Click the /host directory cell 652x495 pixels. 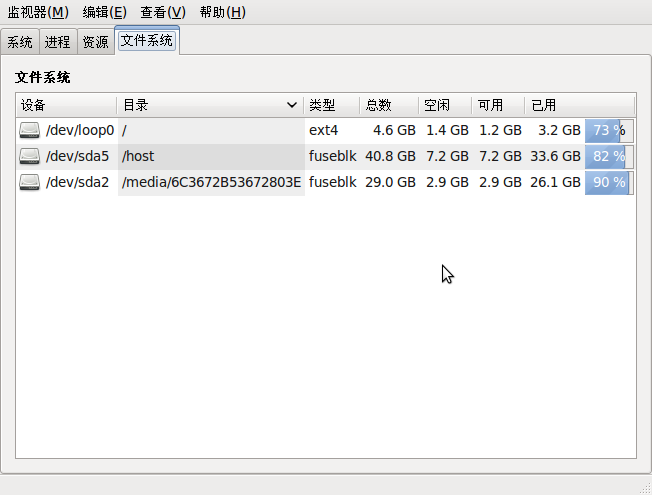[211, 156]
